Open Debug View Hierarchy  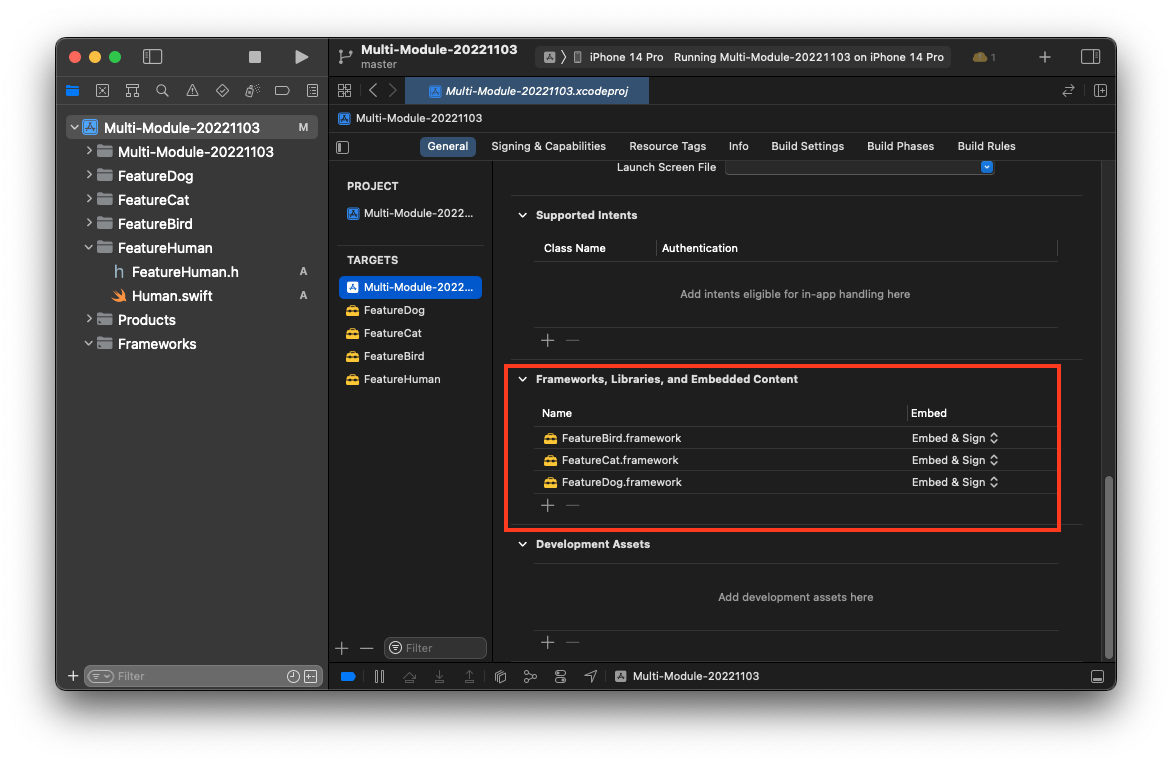coord(500,677)
